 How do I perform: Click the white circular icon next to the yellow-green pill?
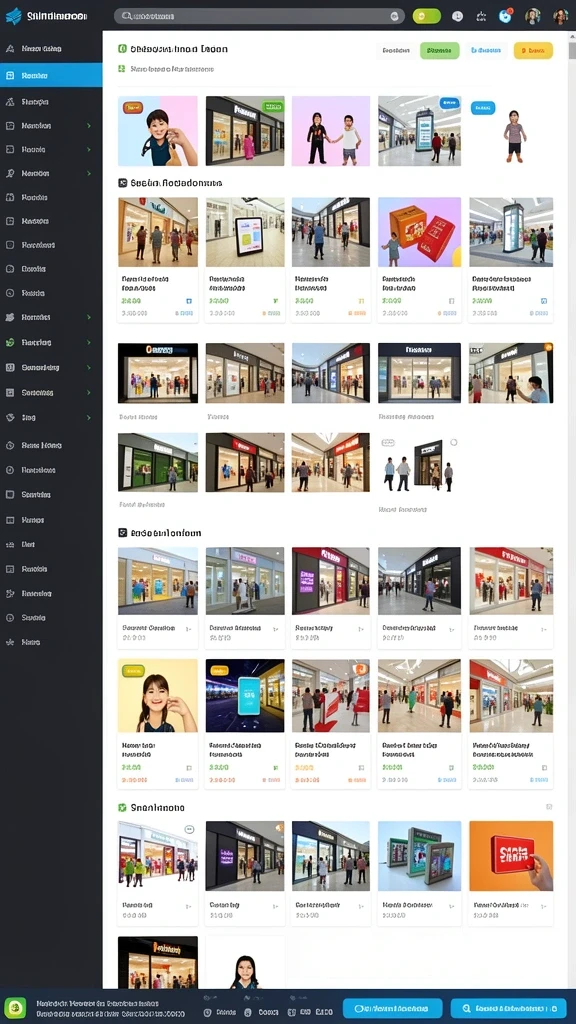pos(457,16)
